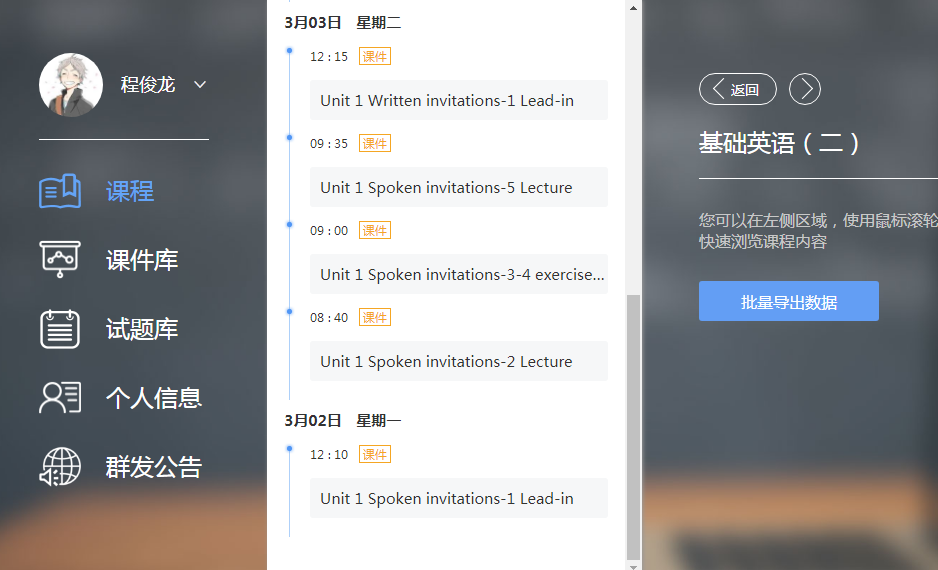Select the 试题库 menu label

click(142, 329)
